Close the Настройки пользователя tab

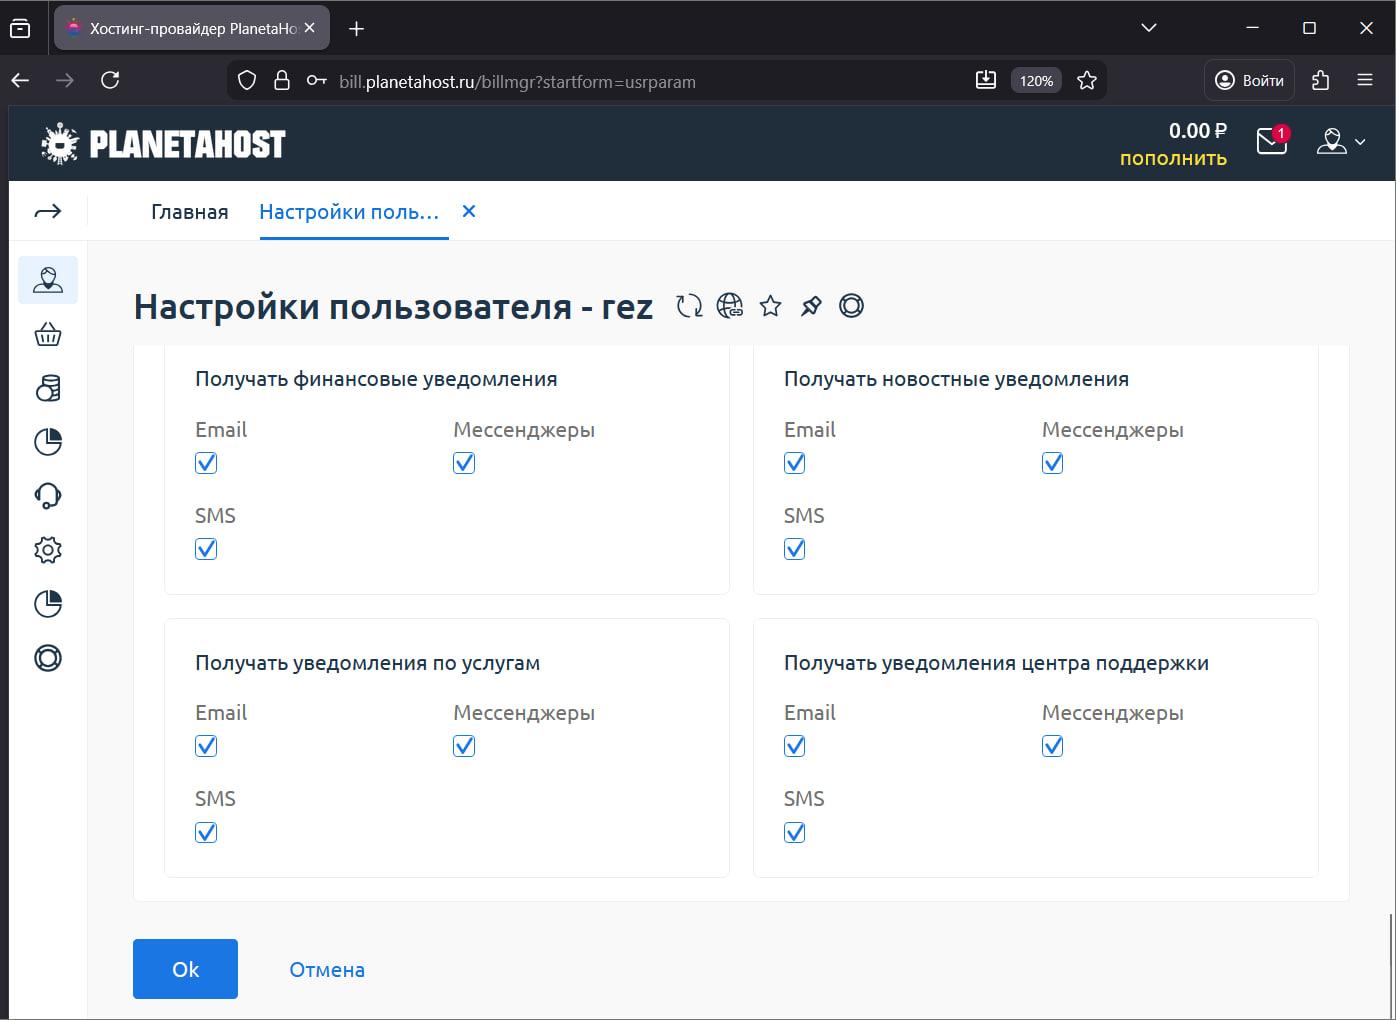[469, 211]
